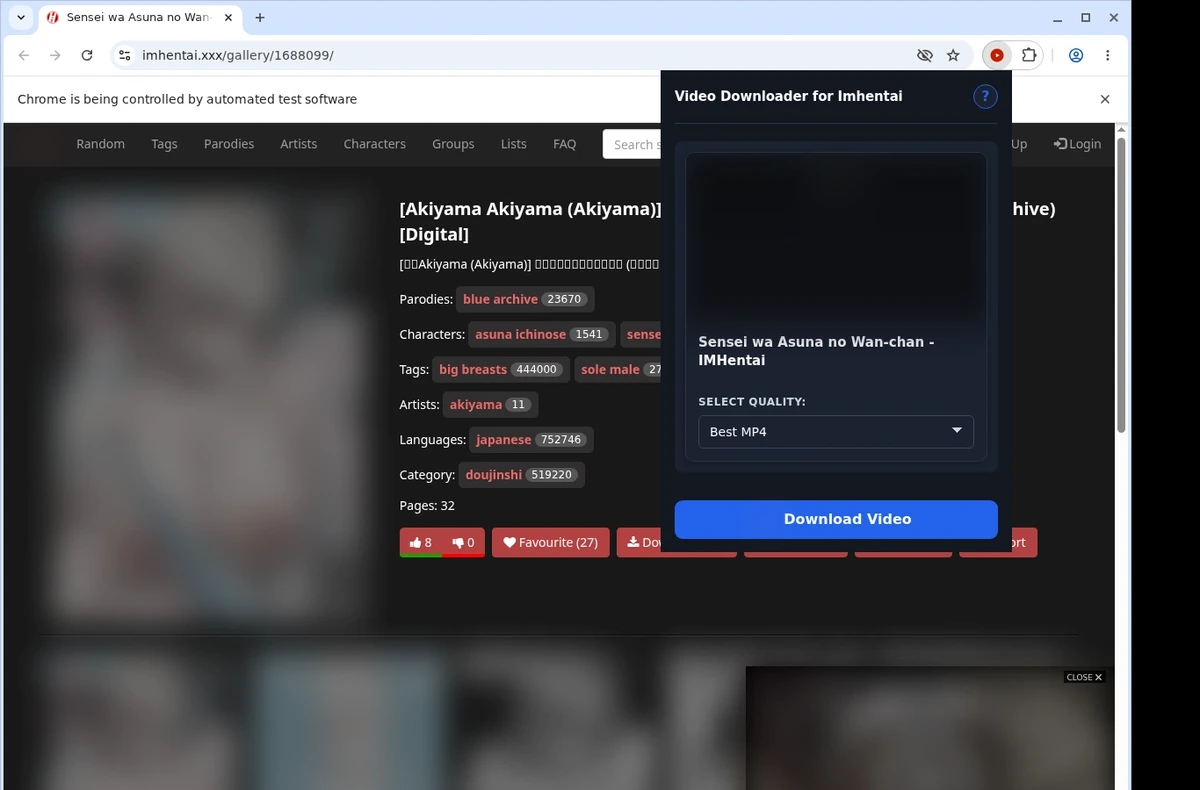Open the blue archive parody tag
The width and height of the screenshot is (1200, 790).
[525, 299]
